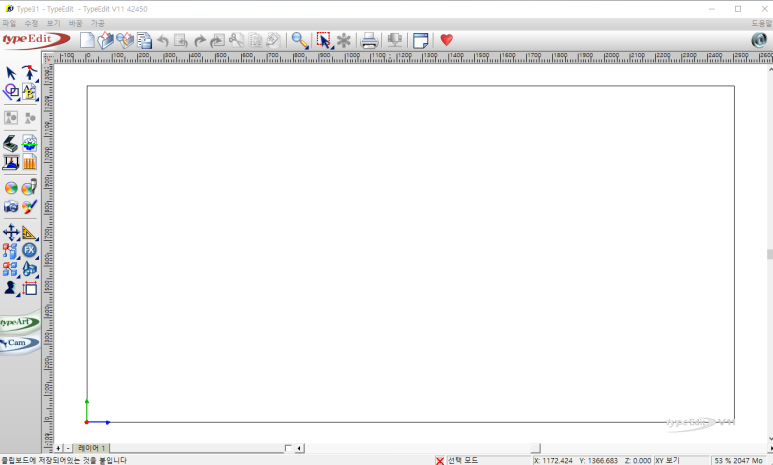Click the horizontal scrollbar left arrow

pyautogui.click(x=299, y=448)
